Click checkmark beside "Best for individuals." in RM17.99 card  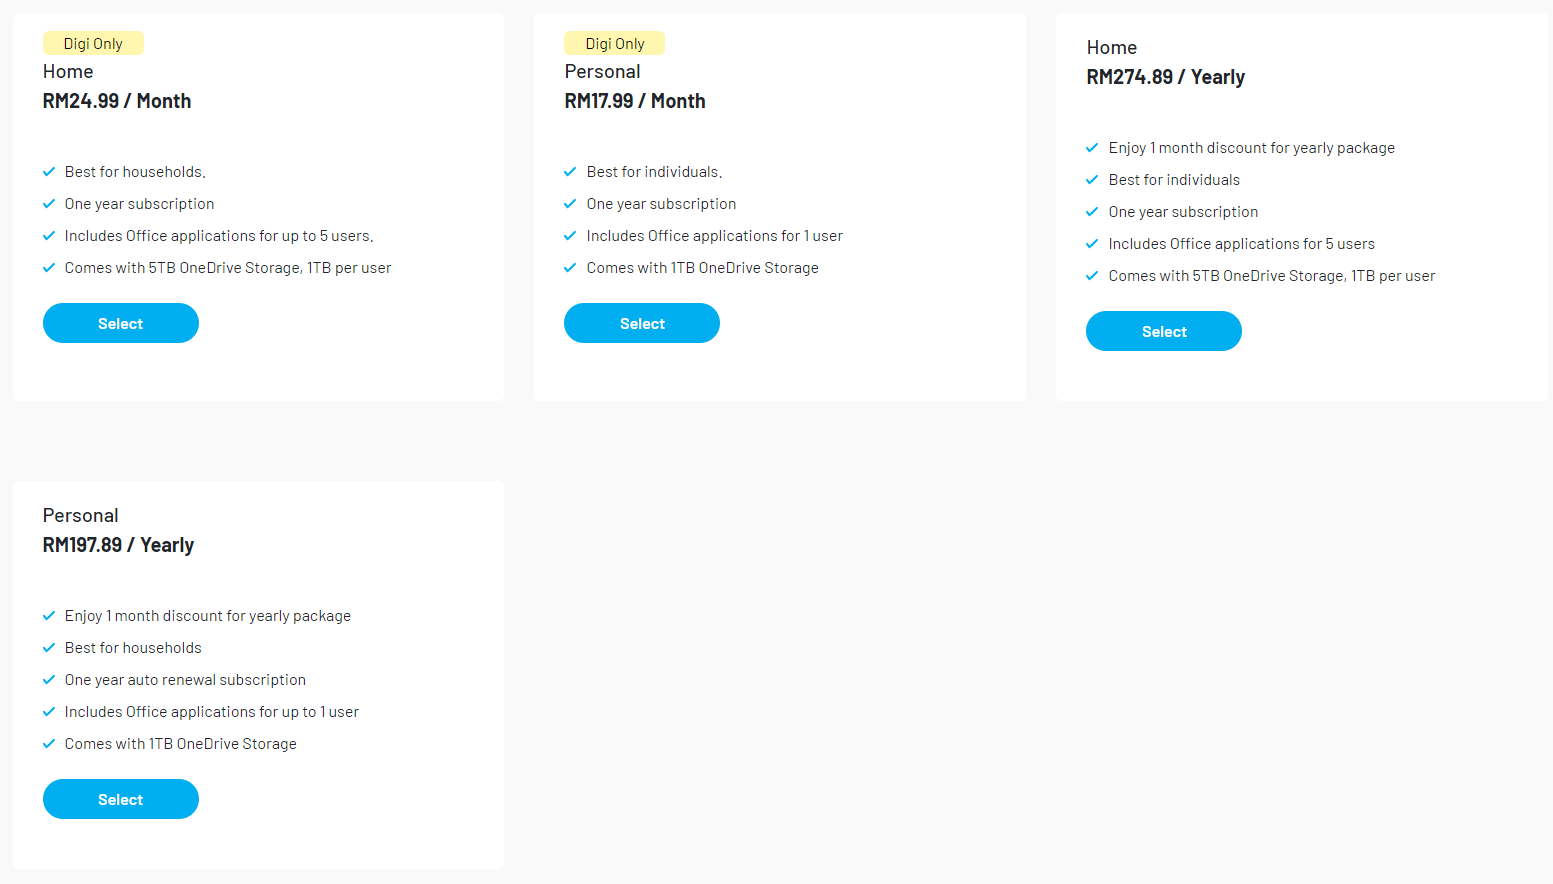pos(570,172)
